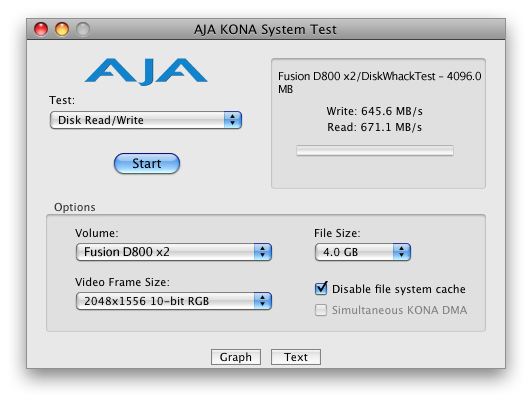
Task: Click the Options group label
Action: tap(75, 207)
